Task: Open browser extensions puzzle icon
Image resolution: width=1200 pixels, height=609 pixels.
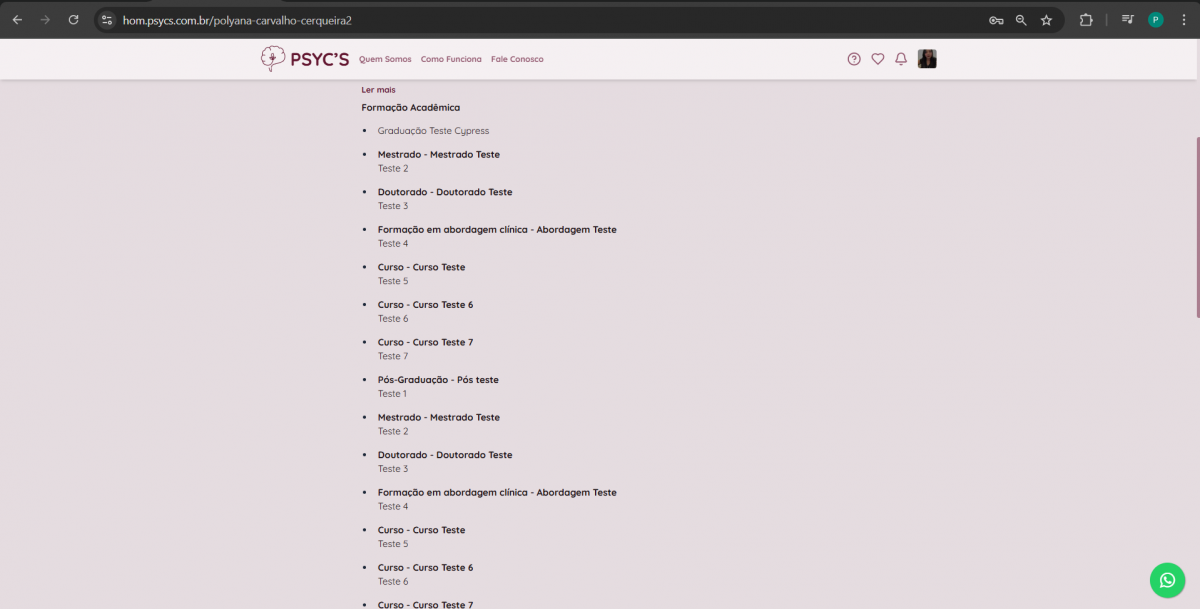Action: [1086, 20]
